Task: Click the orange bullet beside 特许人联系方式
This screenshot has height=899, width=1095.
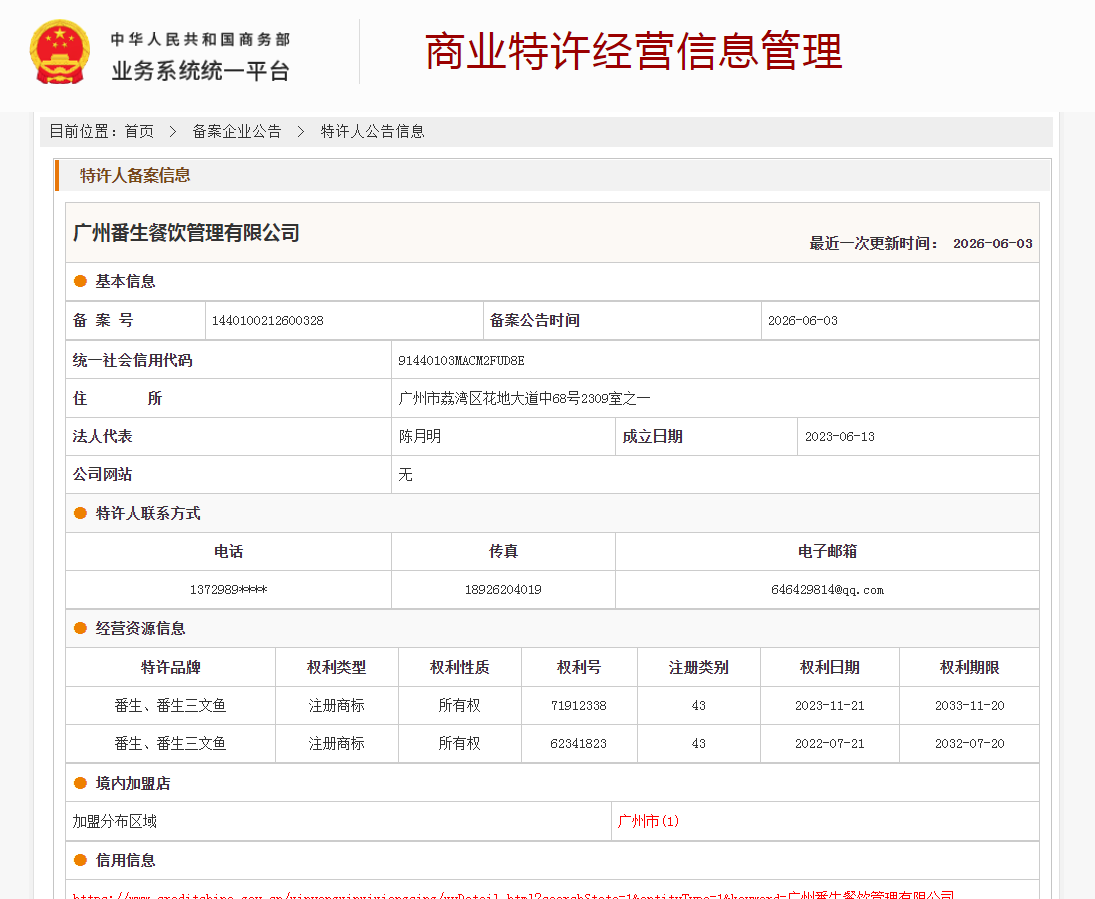Action: [x=80, y=513]
